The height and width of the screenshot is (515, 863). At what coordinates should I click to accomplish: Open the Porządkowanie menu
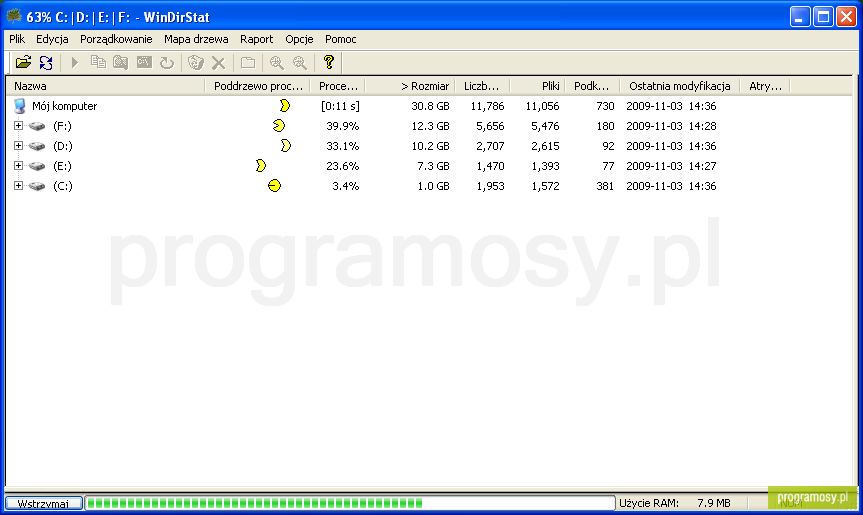coord(116,39)
